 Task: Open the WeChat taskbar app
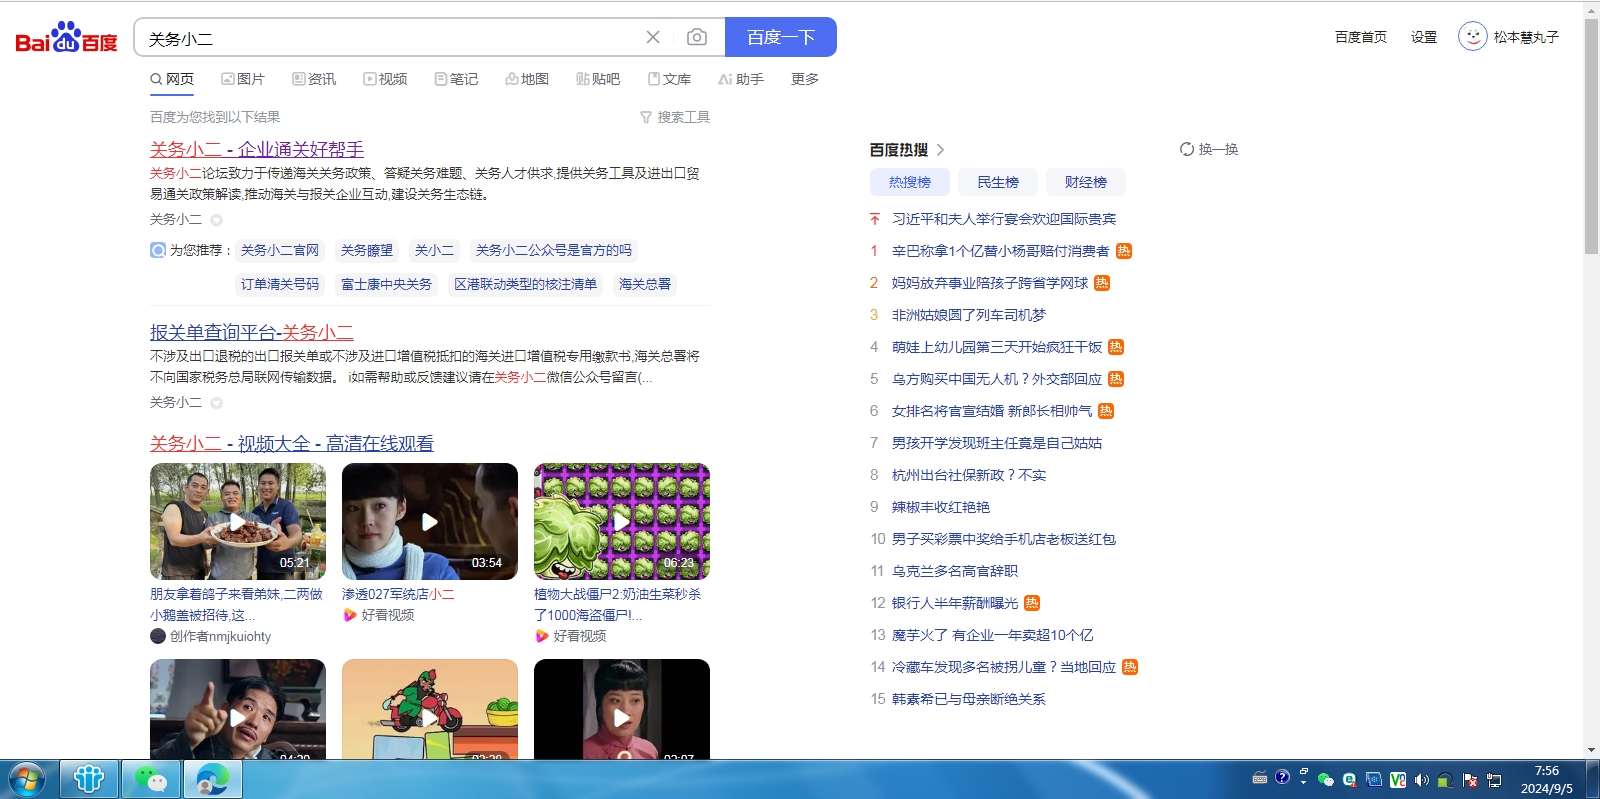tap(151, 779)
